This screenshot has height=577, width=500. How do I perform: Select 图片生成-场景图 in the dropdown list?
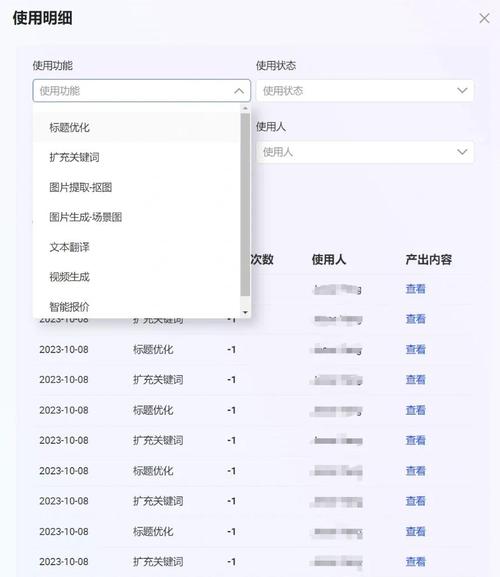tap(137, 217)
